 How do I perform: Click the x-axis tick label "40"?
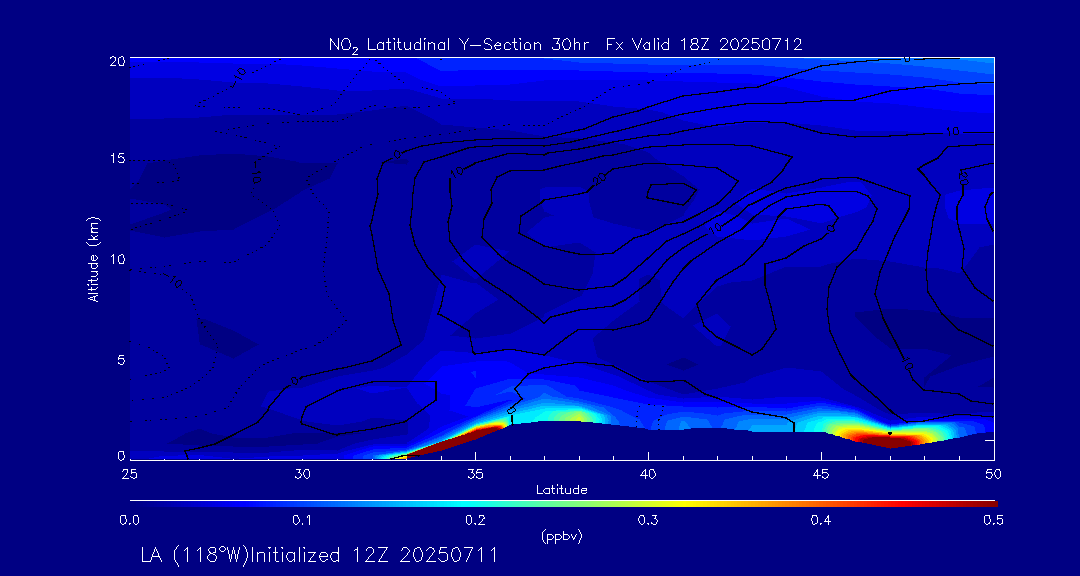pyautogui.click(x=648, y=473)
